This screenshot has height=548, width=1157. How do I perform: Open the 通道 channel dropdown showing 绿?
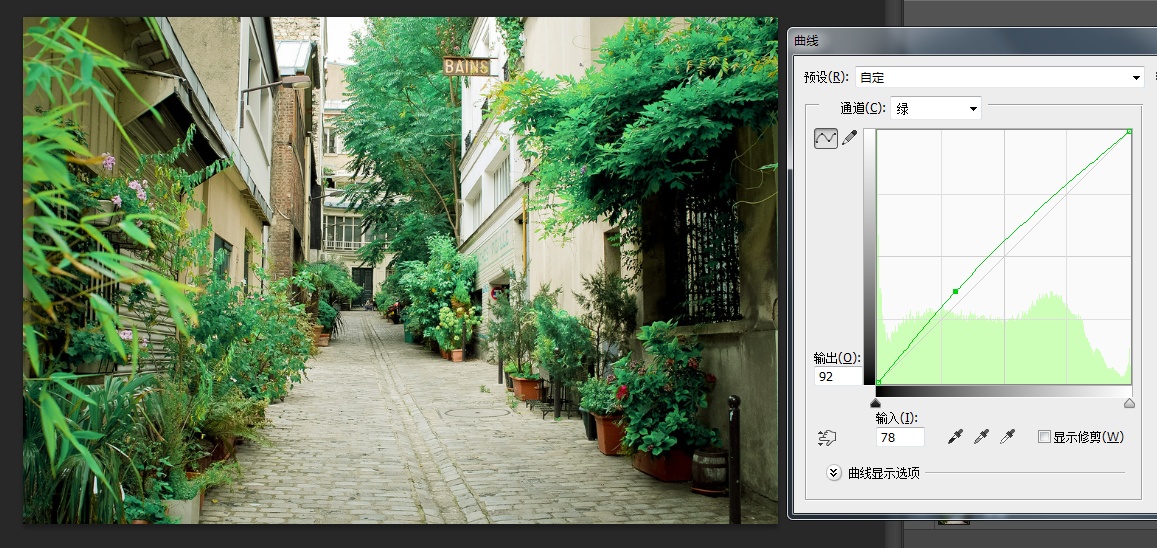[936, 108]
